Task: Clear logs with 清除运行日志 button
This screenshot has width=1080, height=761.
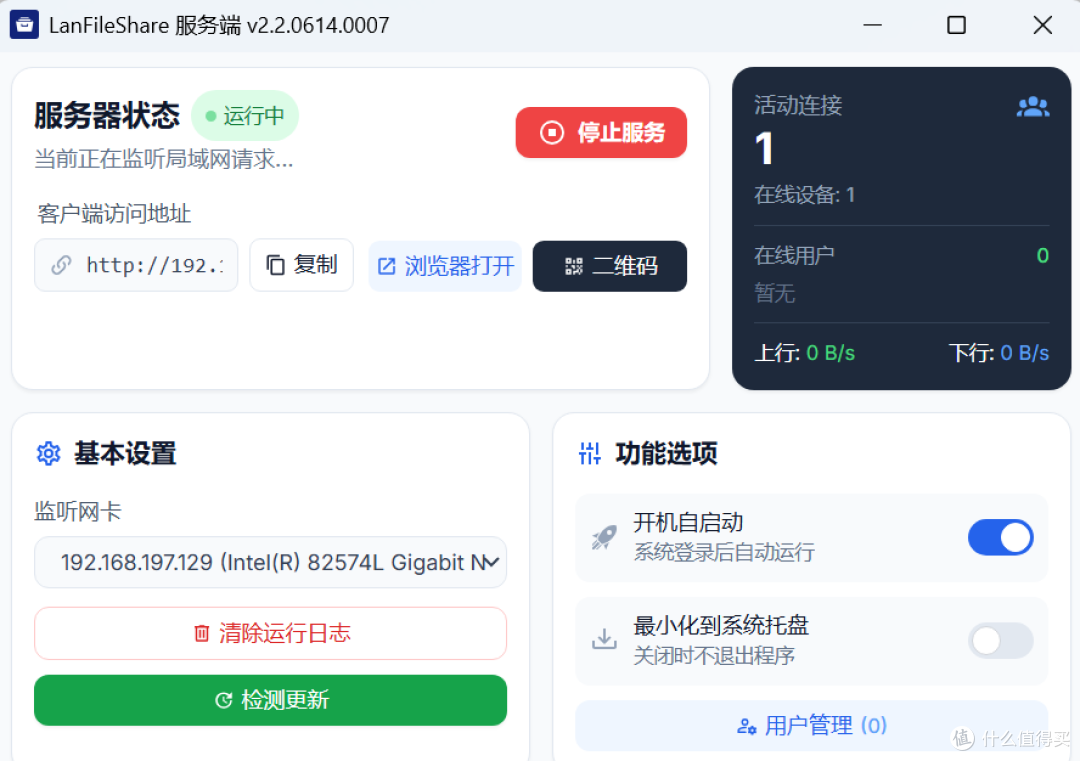Action: click(270, 633)
